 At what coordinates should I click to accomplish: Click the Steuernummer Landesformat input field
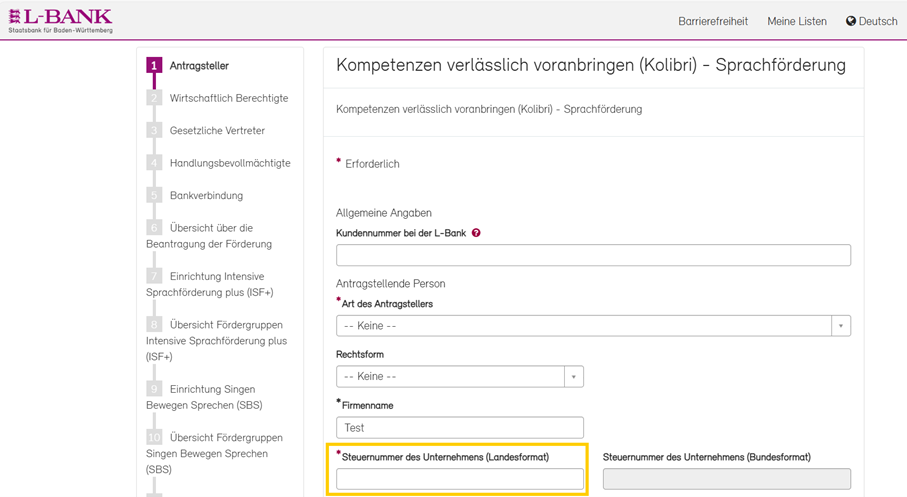click(x=460, y=479)
